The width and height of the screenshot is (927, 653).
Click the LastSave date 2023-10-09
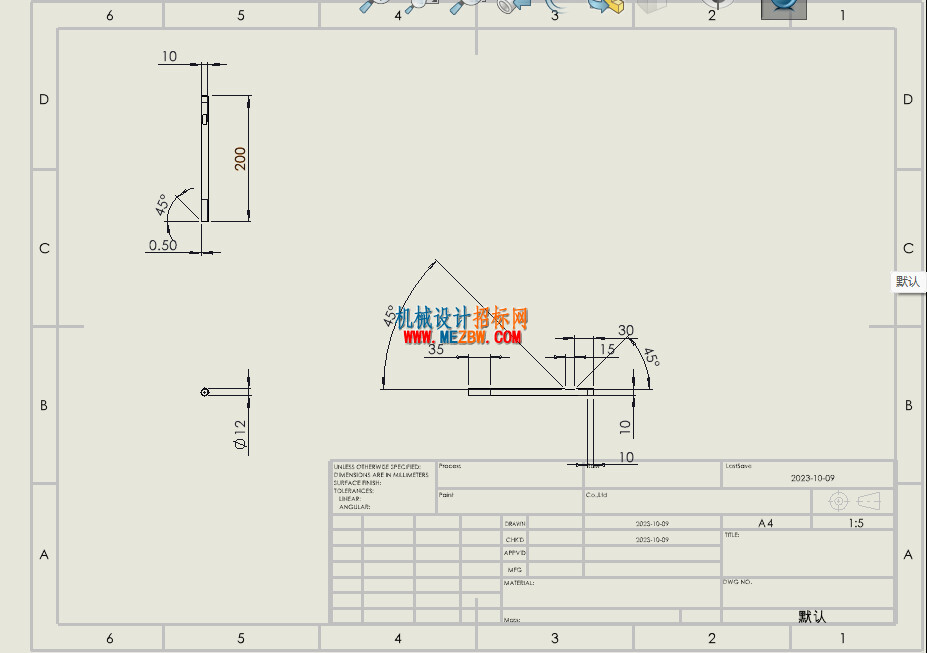pos(812,478)
